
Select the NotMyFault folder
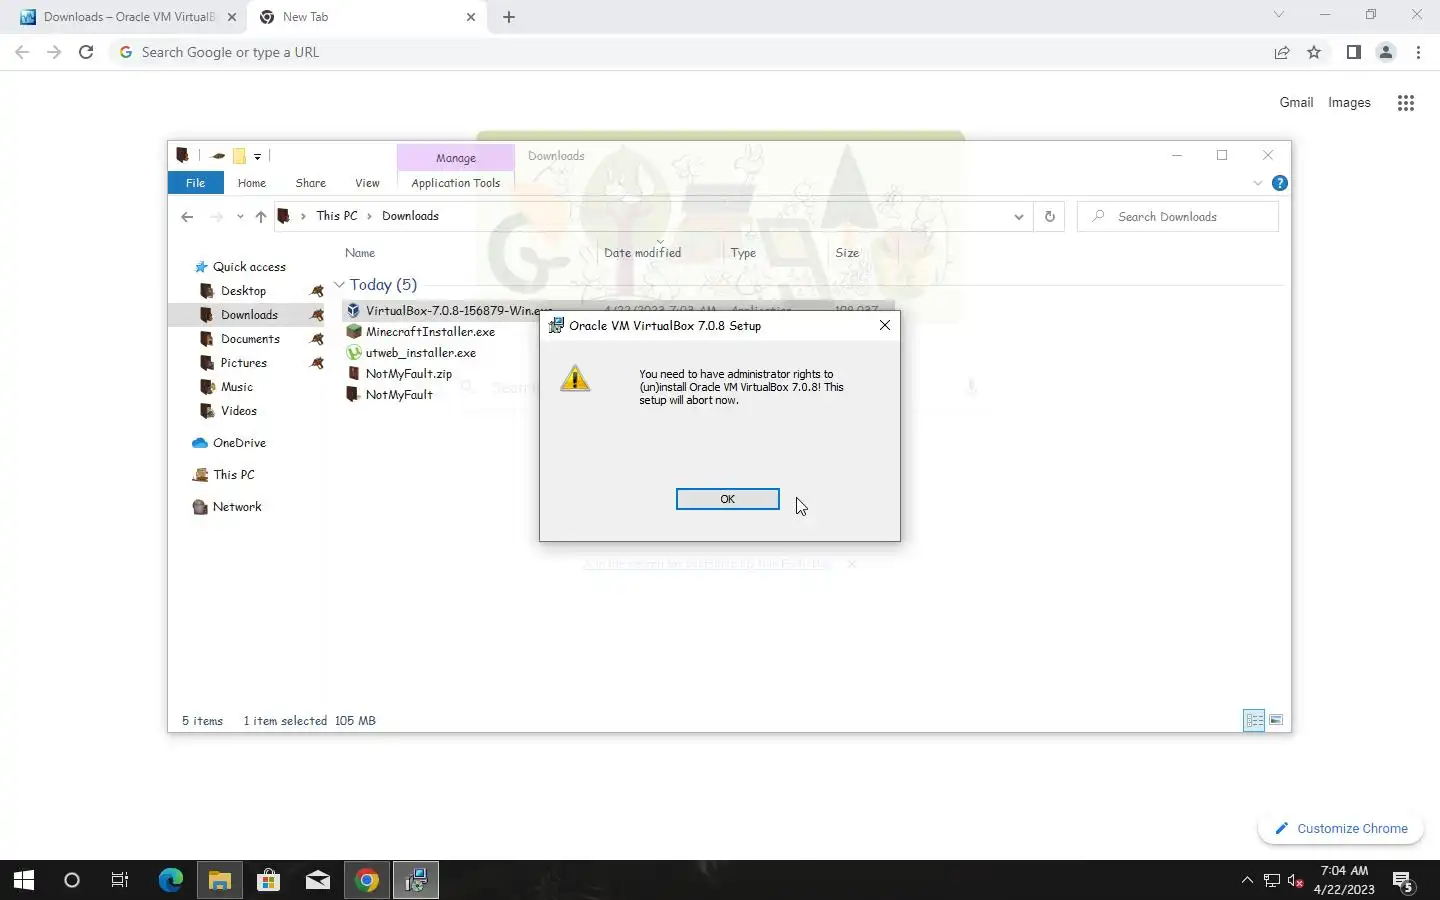(x=398, y=395)
